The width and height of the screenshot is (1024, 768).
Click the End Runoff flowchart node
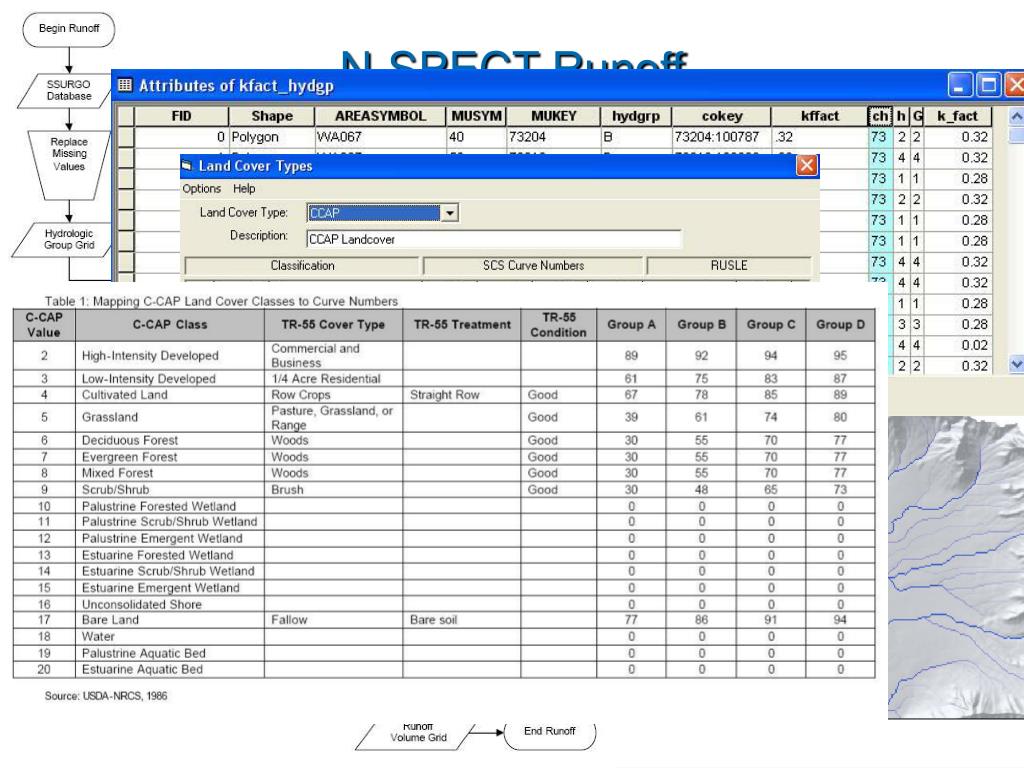[549, 733]
